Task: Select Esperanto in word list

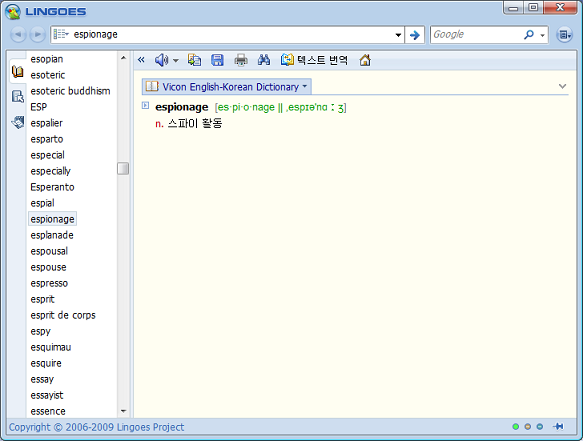Action: coord(52,187)
